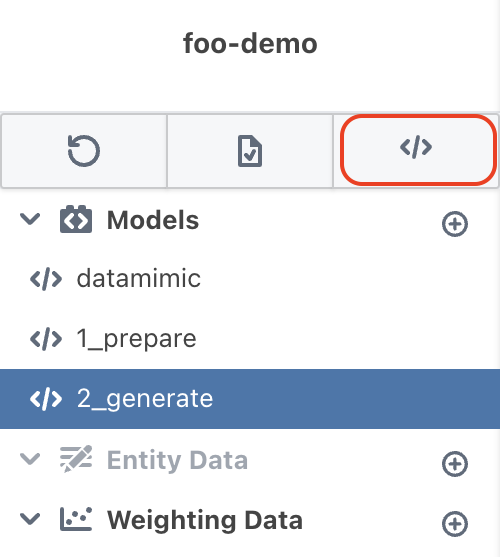Add new Weighting Data with plus icon
Viewport: 500px width, 557px height.
[x=455, y=524]
